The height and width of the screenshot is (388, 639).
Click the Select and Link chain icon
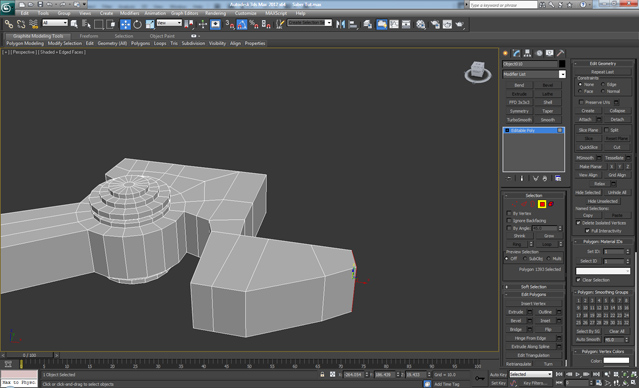coord(9,24)
